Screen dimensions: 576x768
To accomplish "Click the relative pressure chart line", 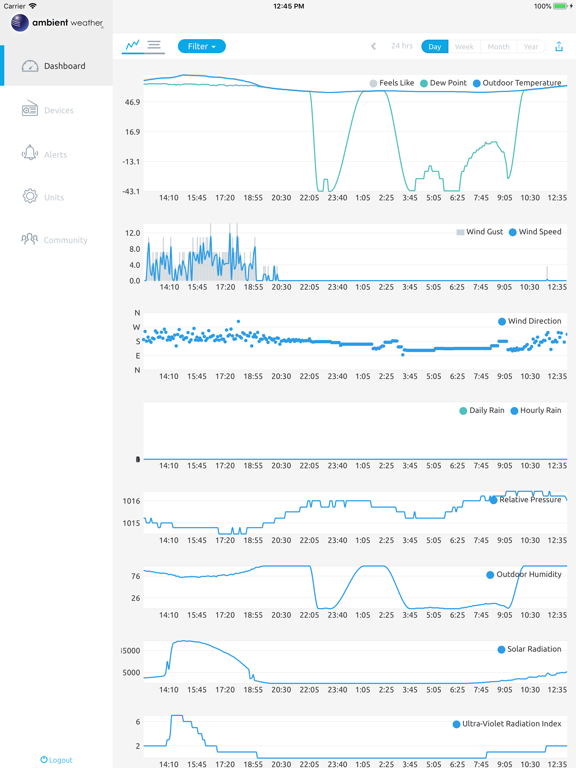I will 355,512.
